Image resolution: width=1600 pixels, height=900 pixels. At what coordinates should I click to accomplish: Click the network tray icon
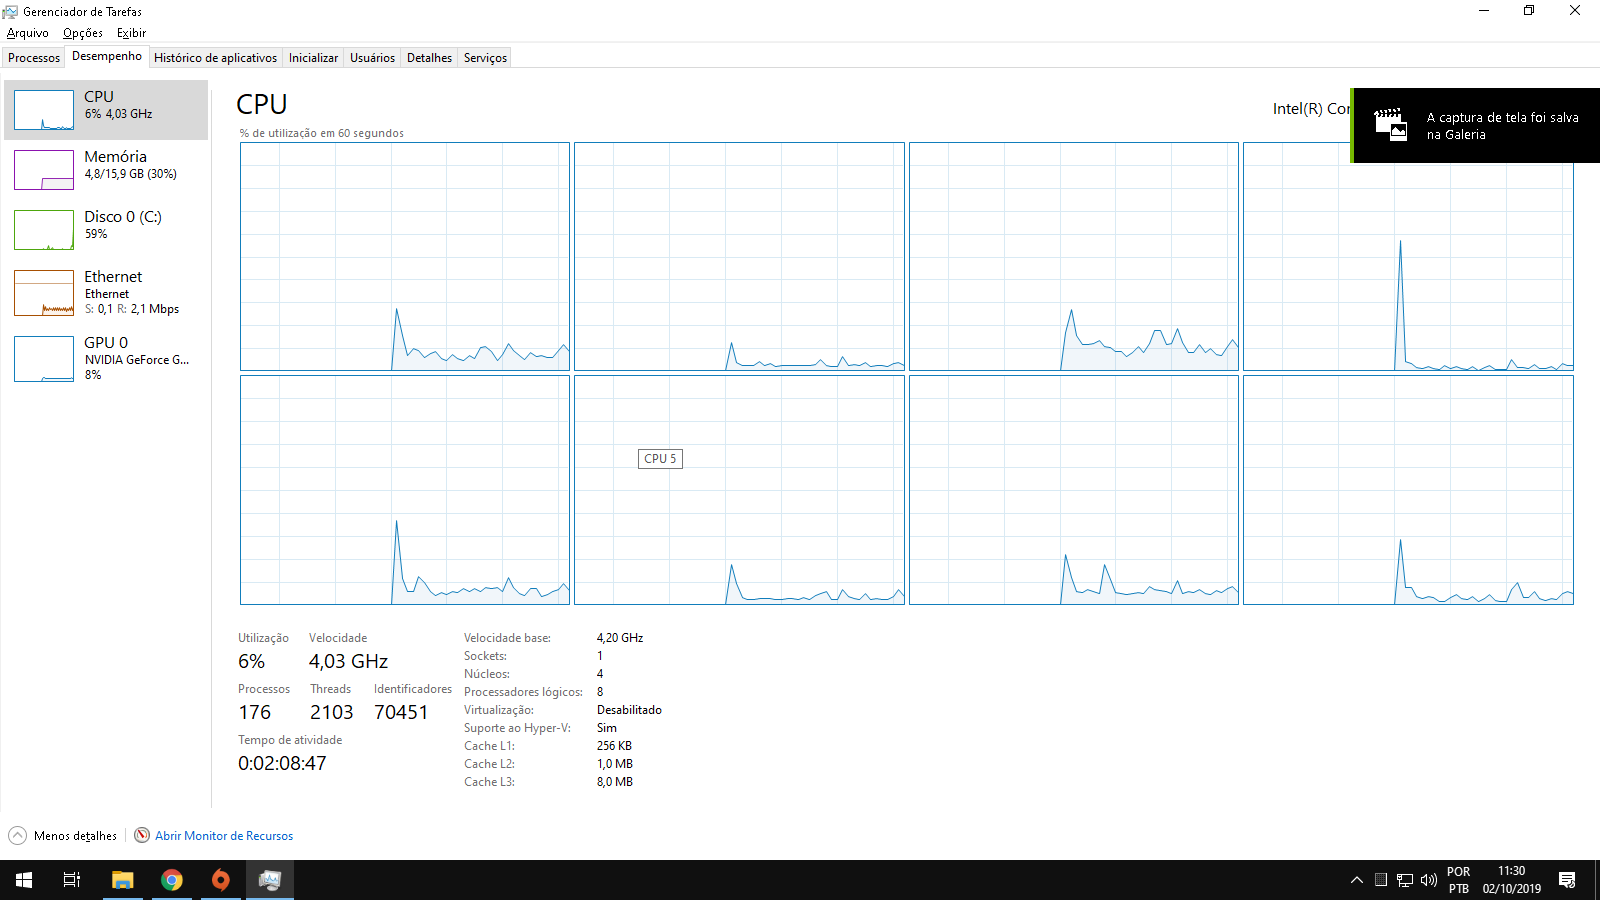(1405, 880)
